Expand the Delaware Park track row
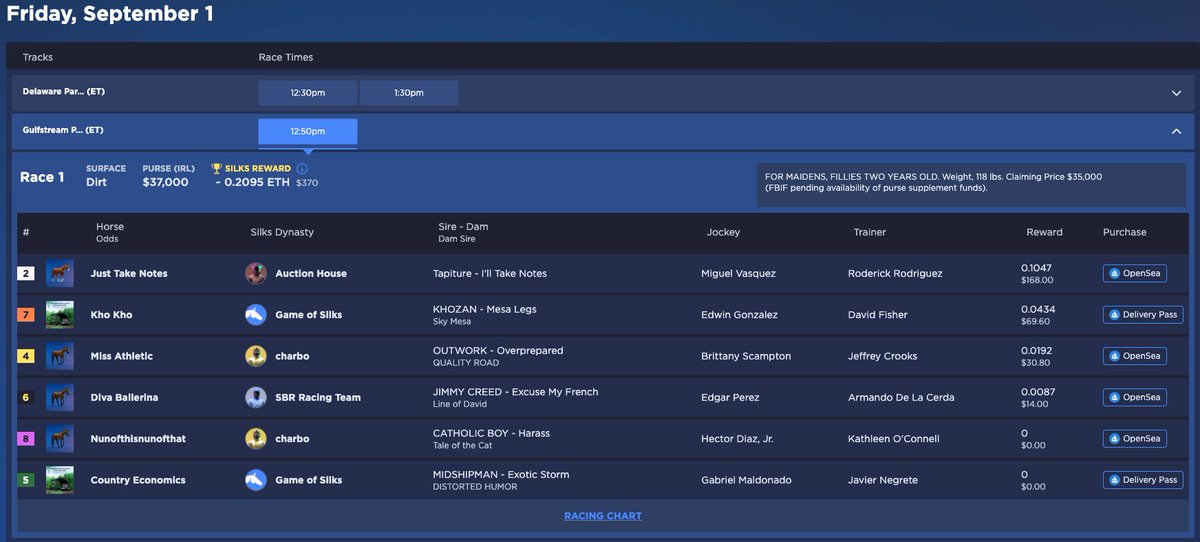The width and height of the screenshot is (1200, 542). pos(1176,93)
